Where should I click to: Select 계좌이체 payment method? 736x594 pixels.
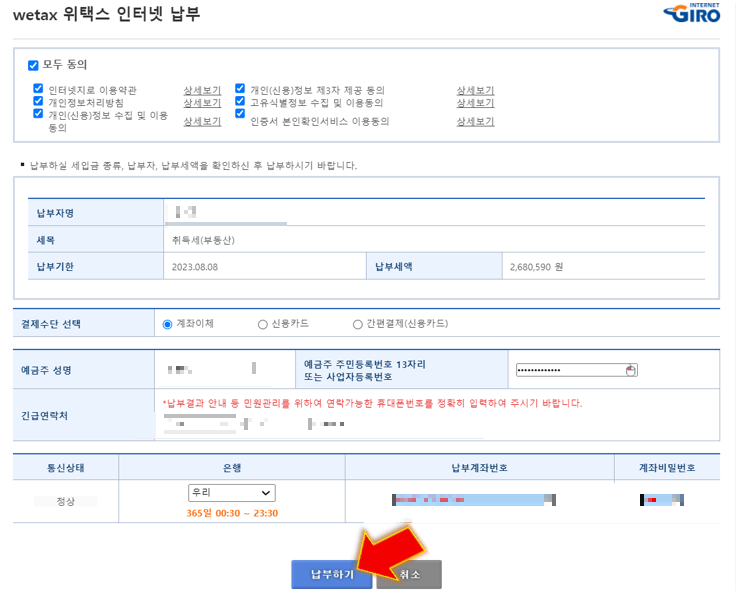click(167, 324)
